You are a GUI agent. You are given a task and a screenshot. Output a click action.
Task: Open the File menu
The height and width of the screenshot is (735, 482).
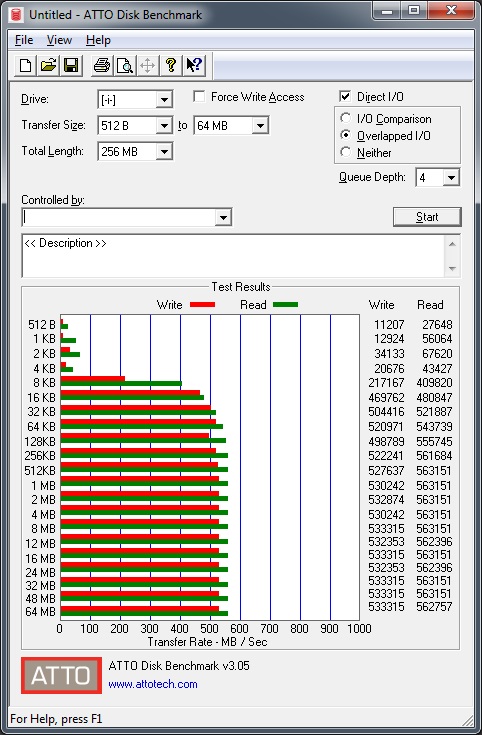pyautogui.click(x=24, y=40)
